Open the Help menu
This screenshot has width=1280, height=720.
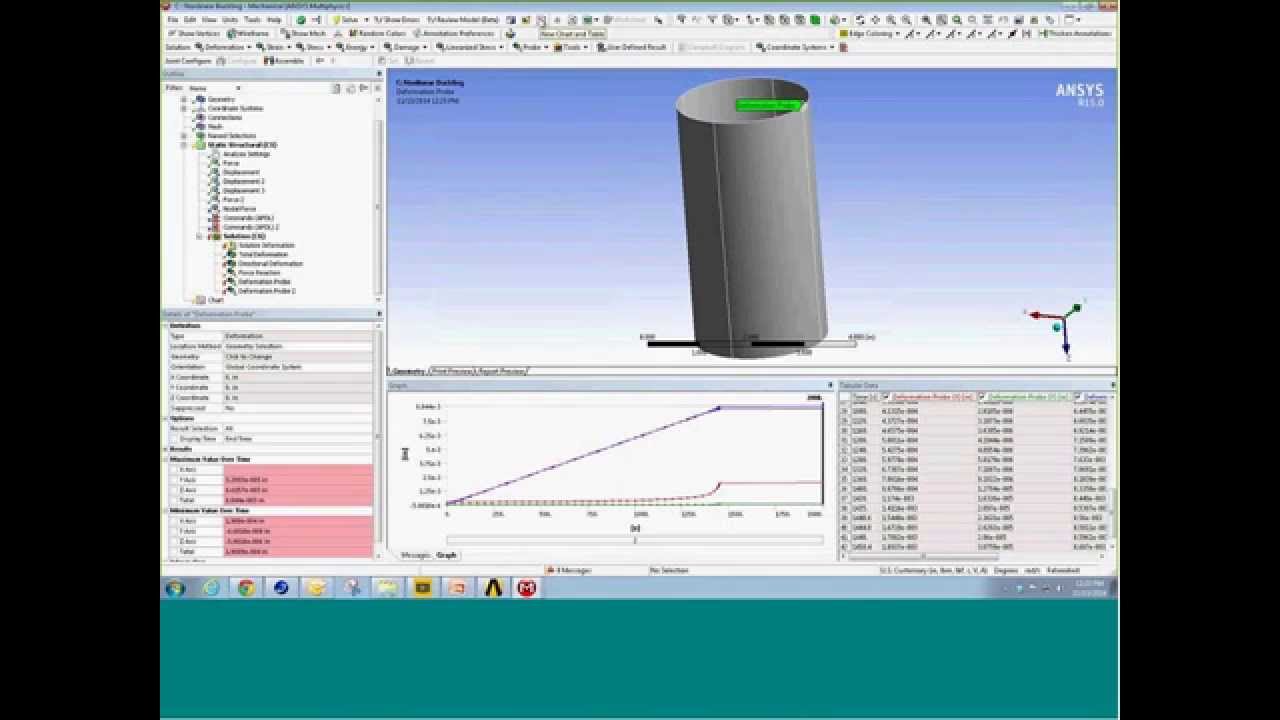click(274, 20)
